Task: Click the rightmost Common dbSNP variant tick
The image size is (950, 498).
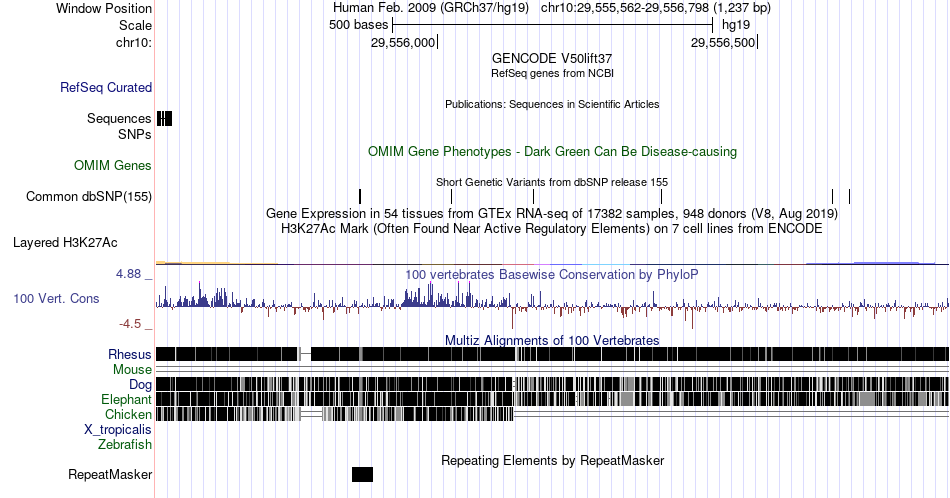Action: 849,196
